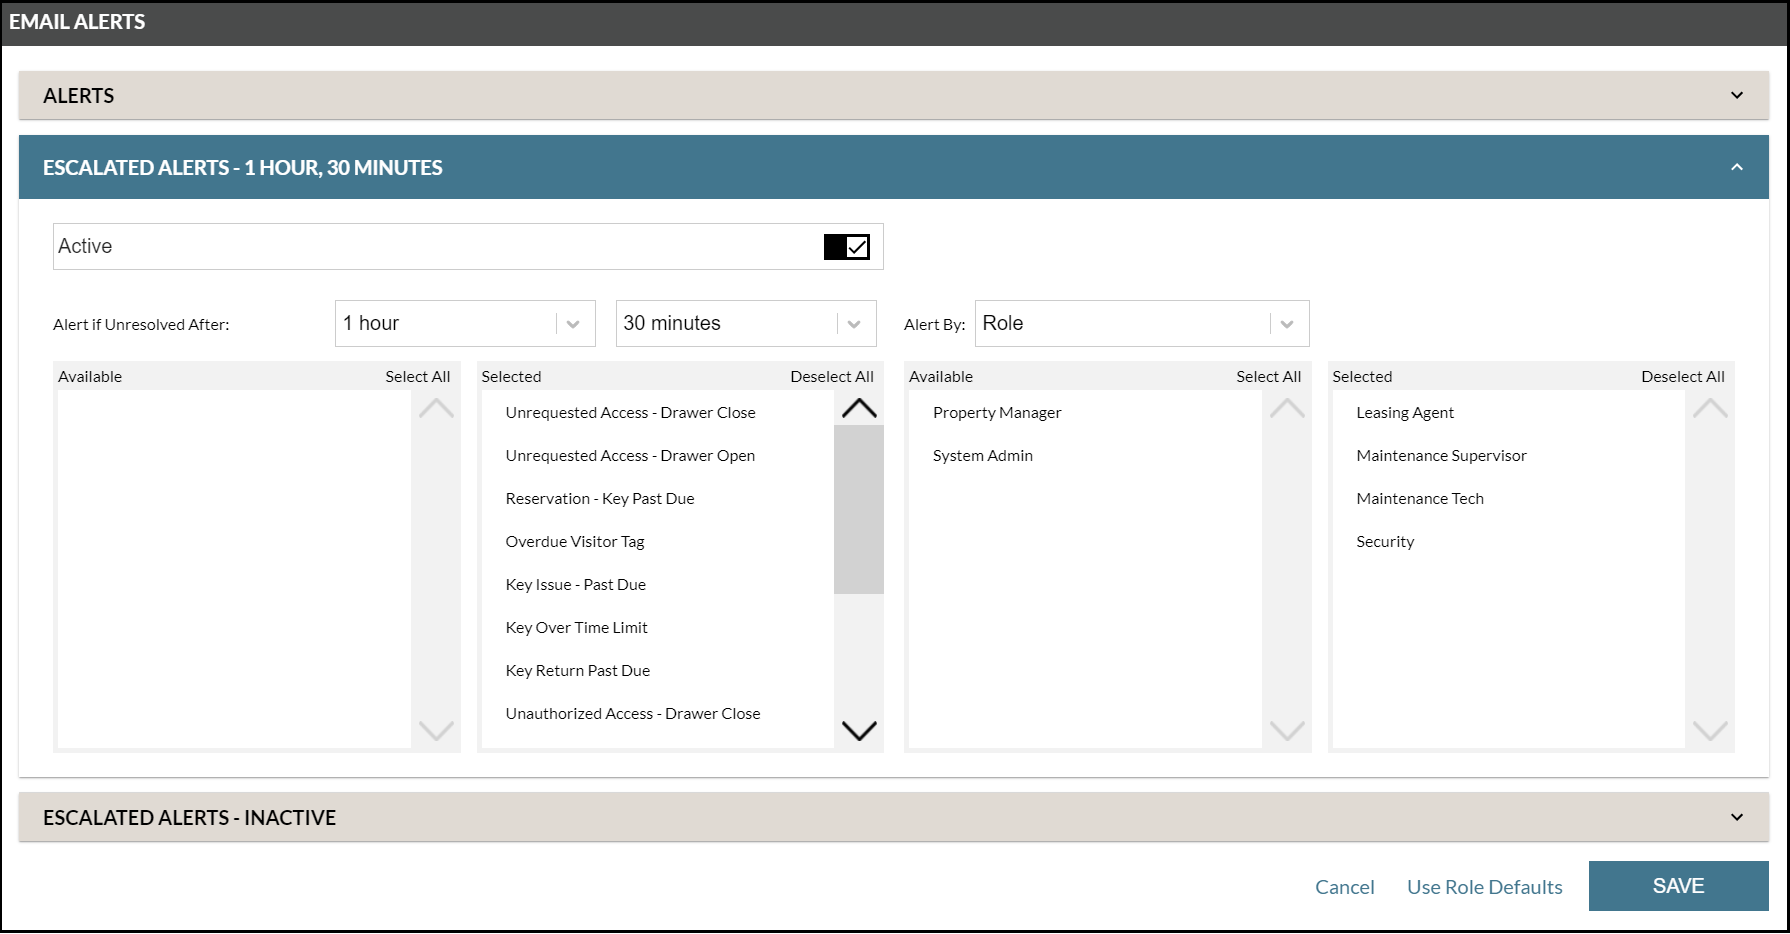Select Overdue Visitor Tag alert
The width and height of the screenshot is (1790, 934).
[x=575, y=541]
